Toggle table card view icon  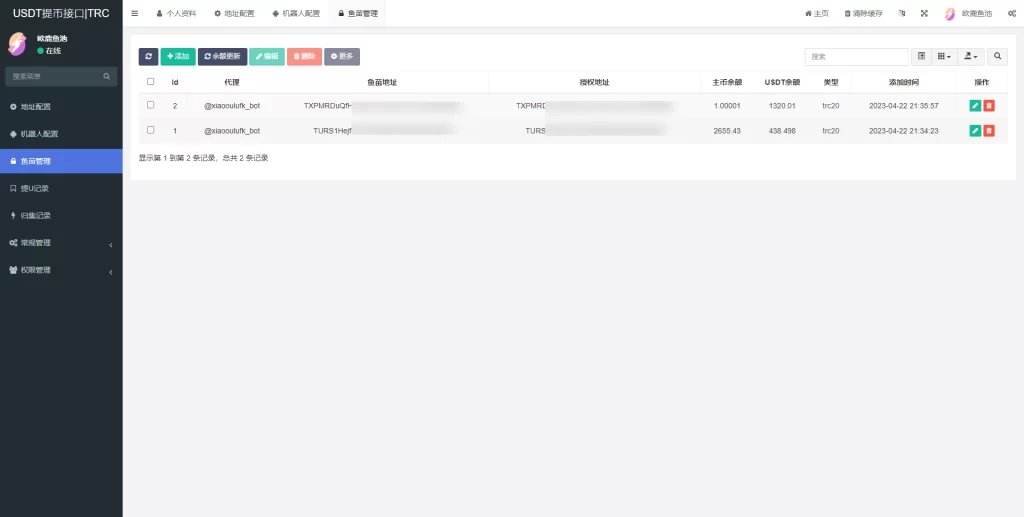tap(921, 57)
